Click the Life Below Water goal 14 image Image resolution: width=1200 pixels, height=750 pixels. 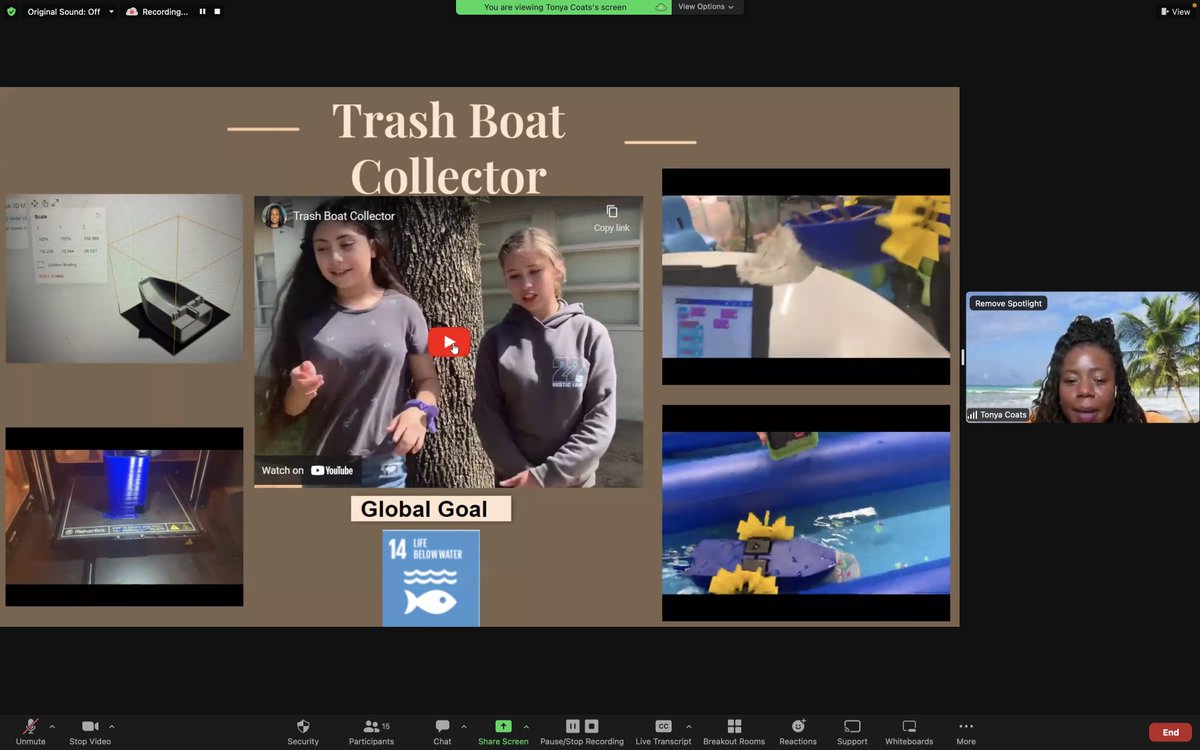(x=431, y=578)
